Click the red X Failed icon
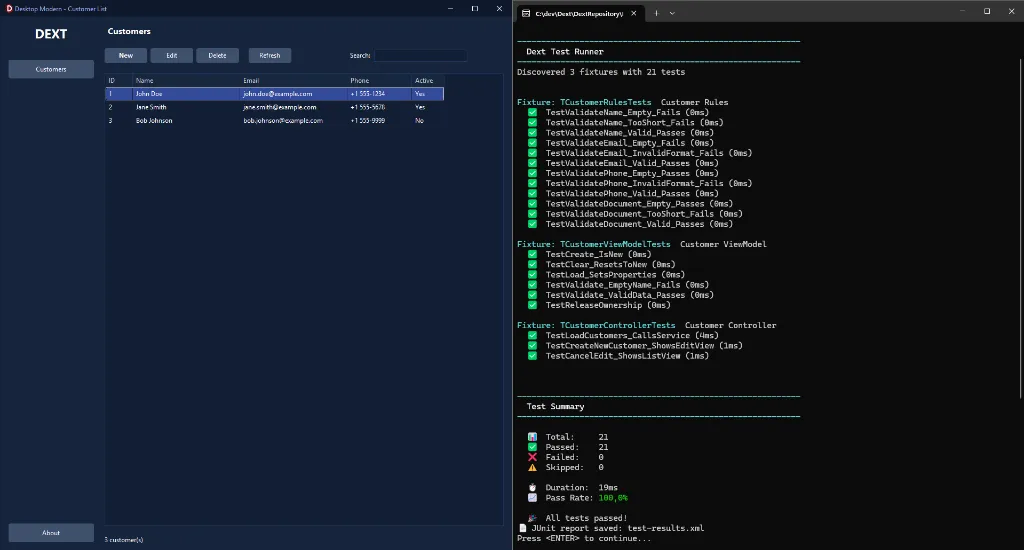Image resolution: width=1024 pixels, height=550 pixels. point(532,457)
